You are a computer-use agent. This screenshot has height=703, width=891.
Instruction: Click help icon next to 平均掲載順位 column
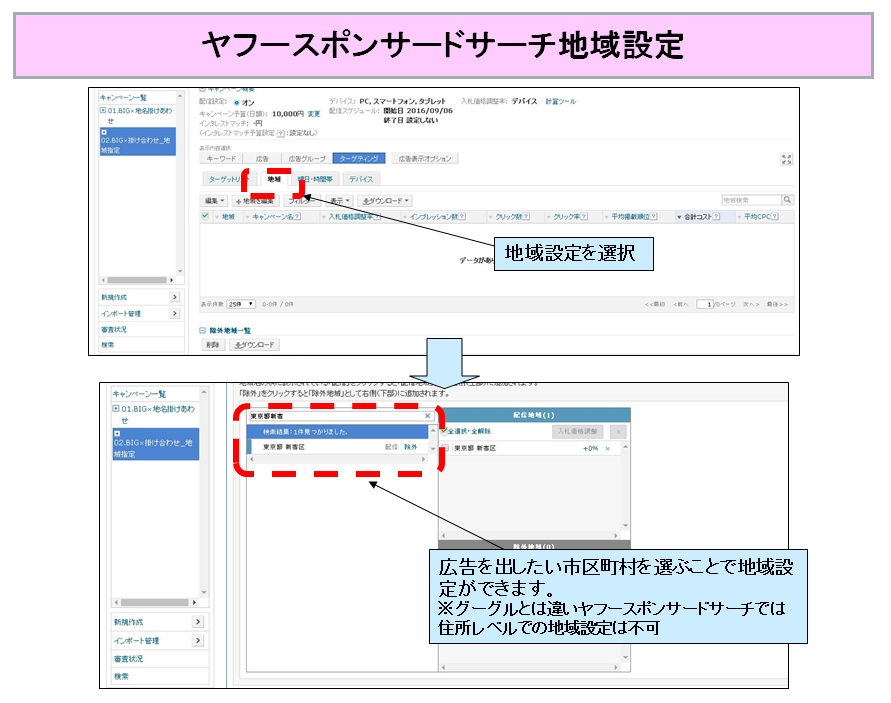point(654,217)
